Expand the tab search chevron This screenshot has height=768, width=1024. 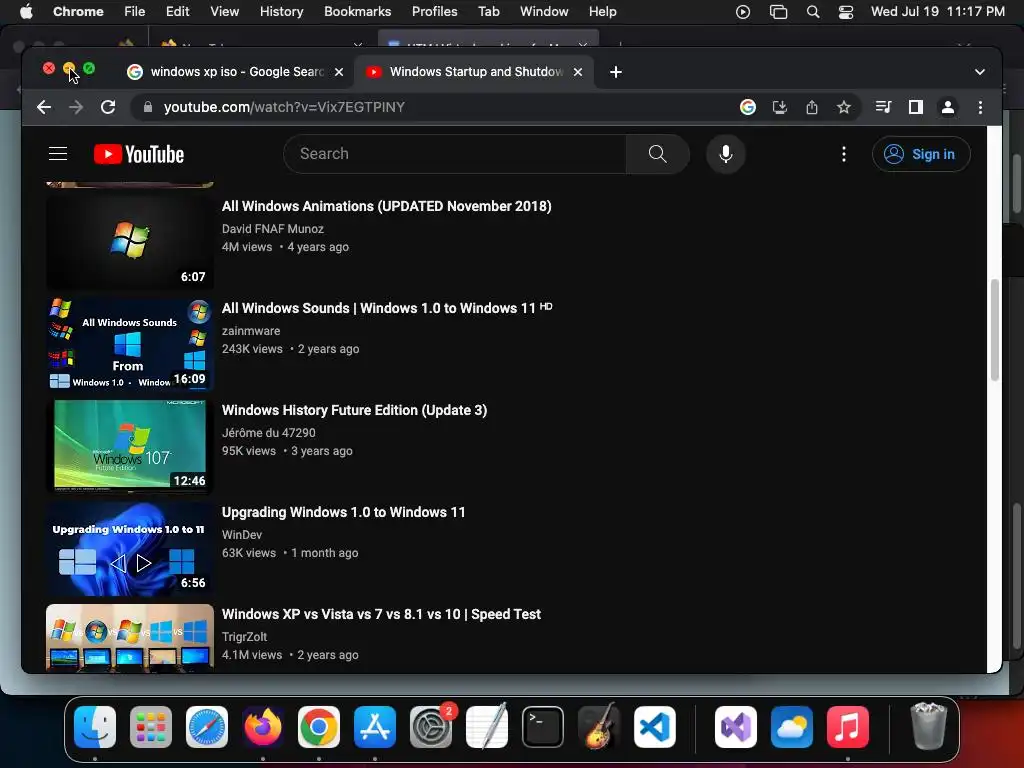tap(980, 72)
